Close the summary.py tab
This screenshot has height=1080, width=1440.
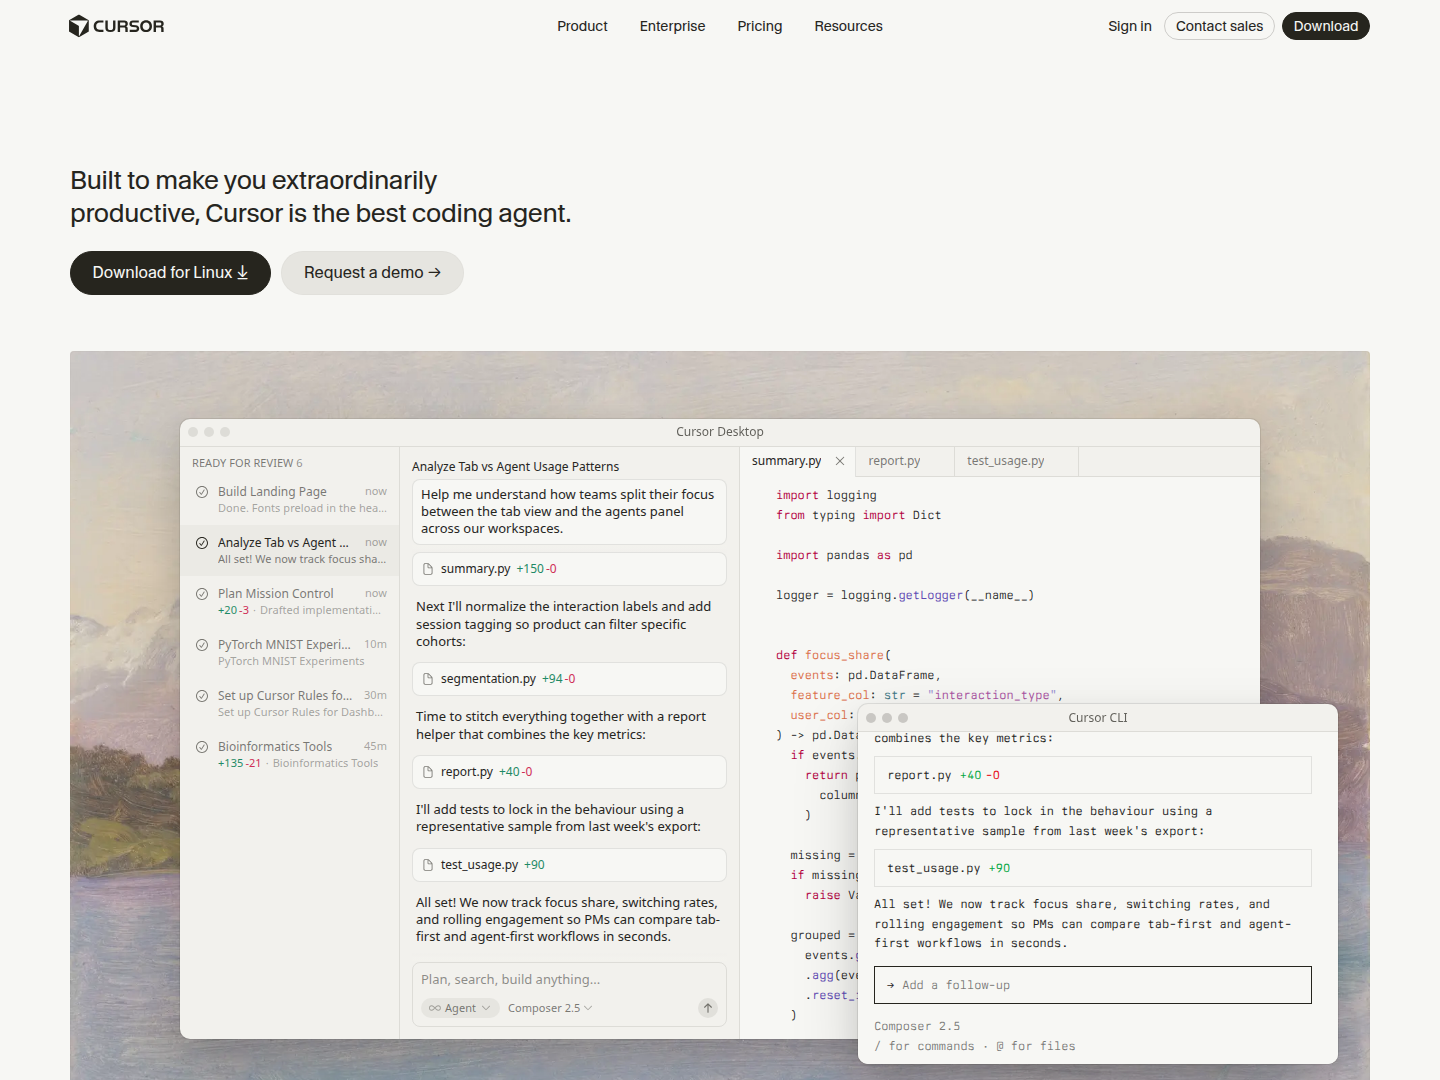[x=840, y=461]
